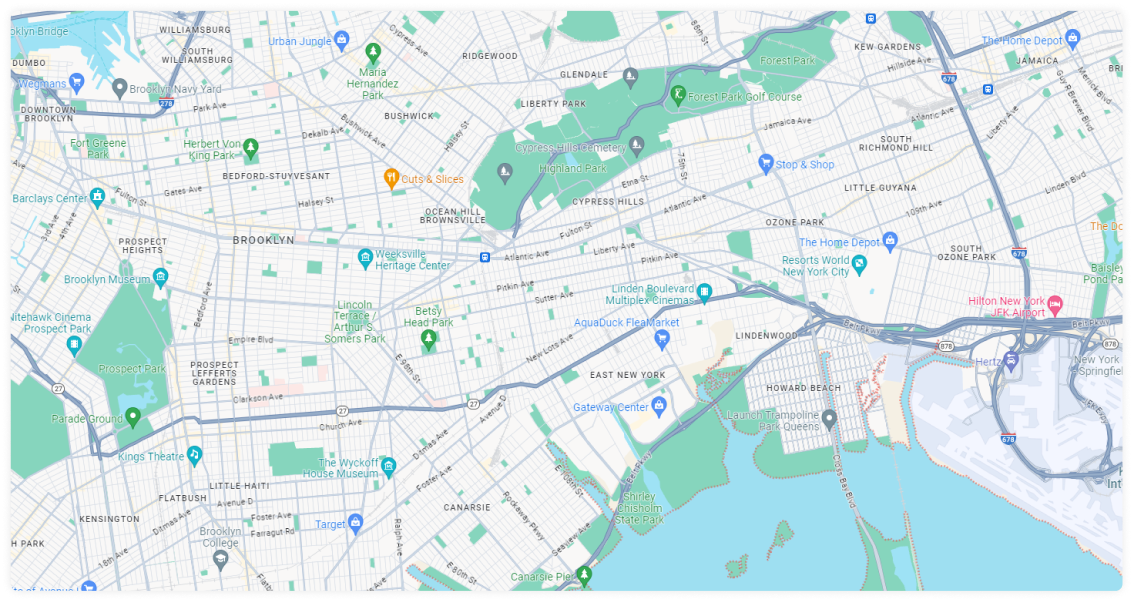Select the Gateway Center shopping pin
This screenshot has height=601, width=1133.
point(658,406)
